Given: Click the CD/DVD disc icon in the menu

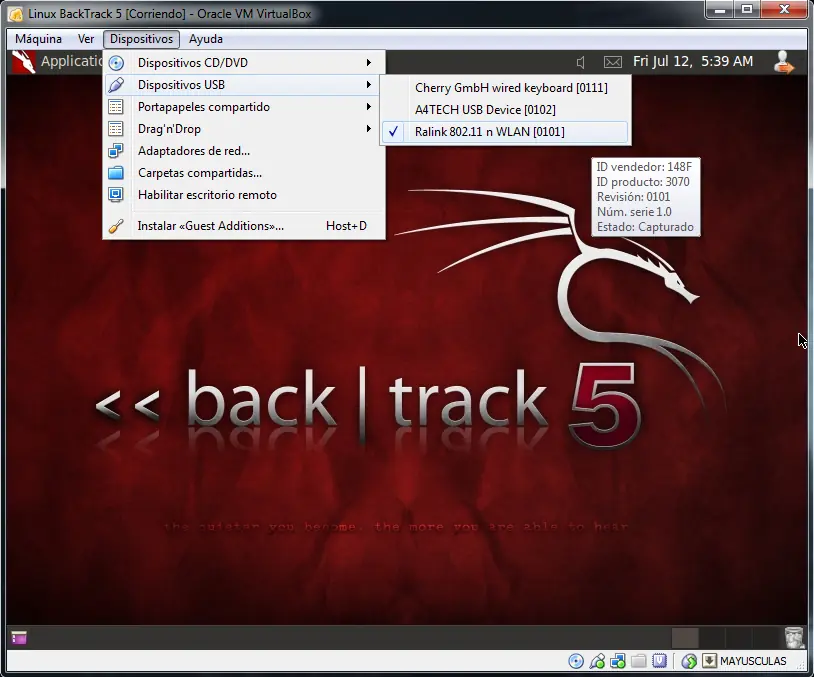Looking at the screenshot, I should [x=116, y=63].
